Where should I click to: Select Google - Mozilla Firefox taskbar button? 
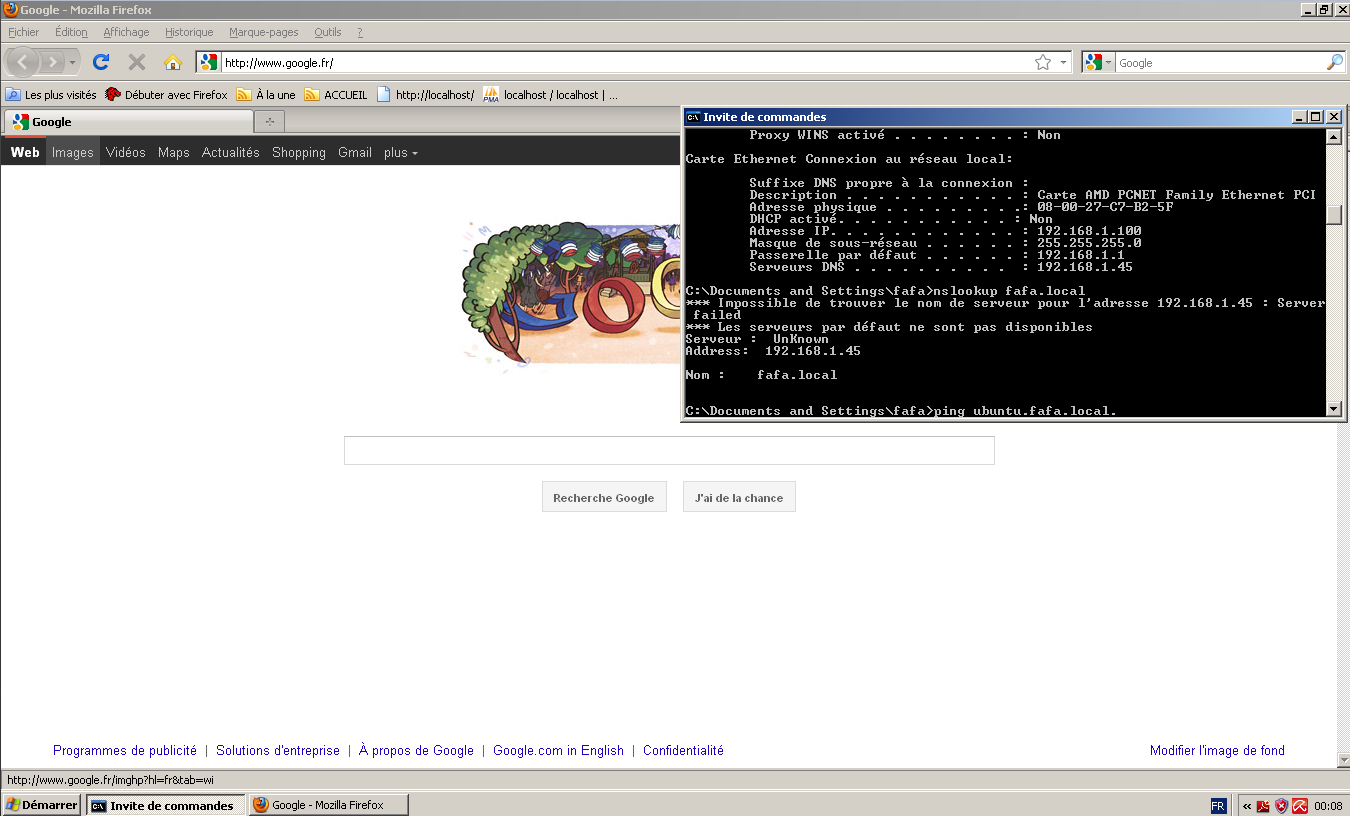328,804
